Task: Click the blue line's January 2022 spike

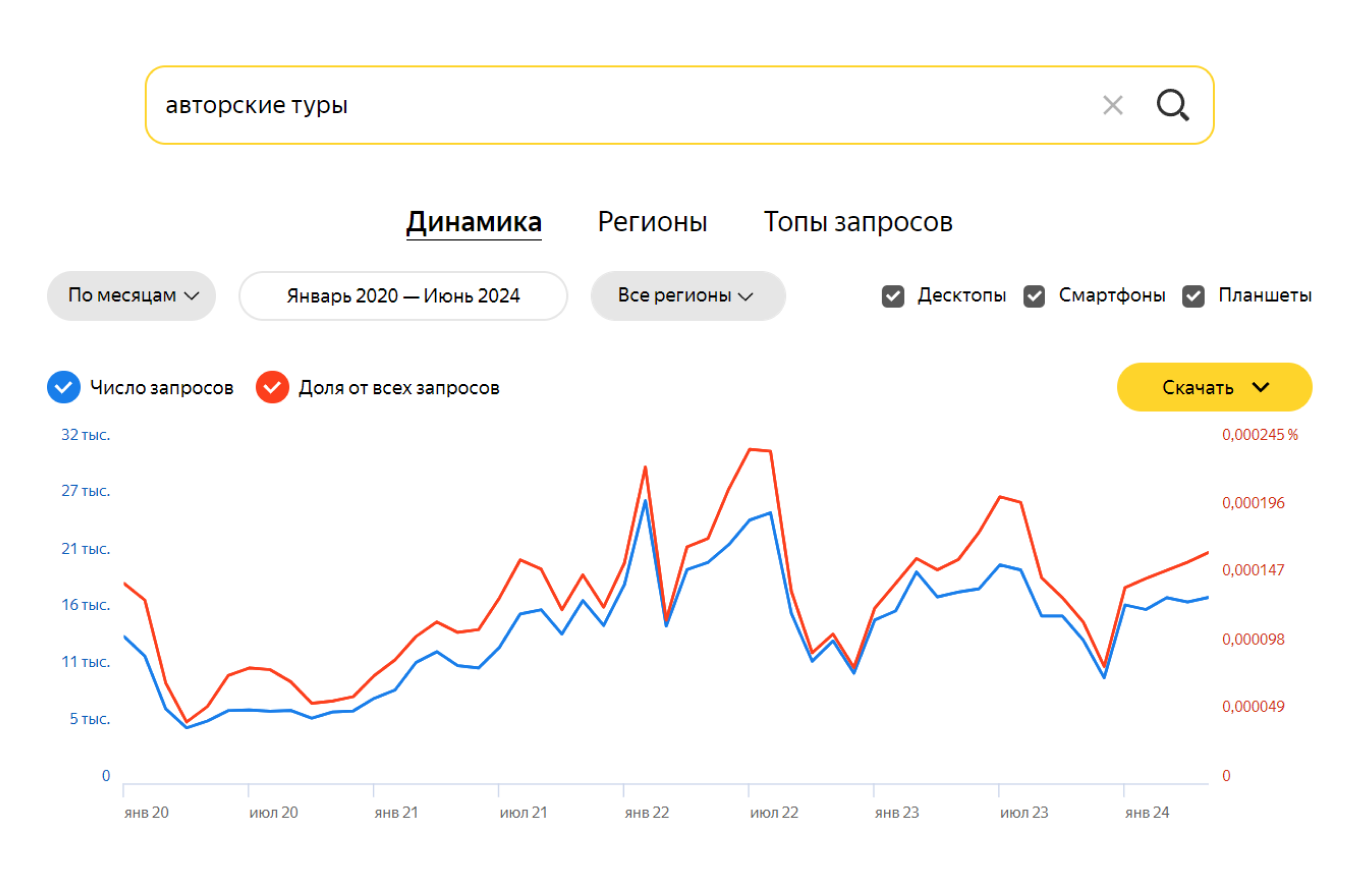Action: [x=645, y=500]
